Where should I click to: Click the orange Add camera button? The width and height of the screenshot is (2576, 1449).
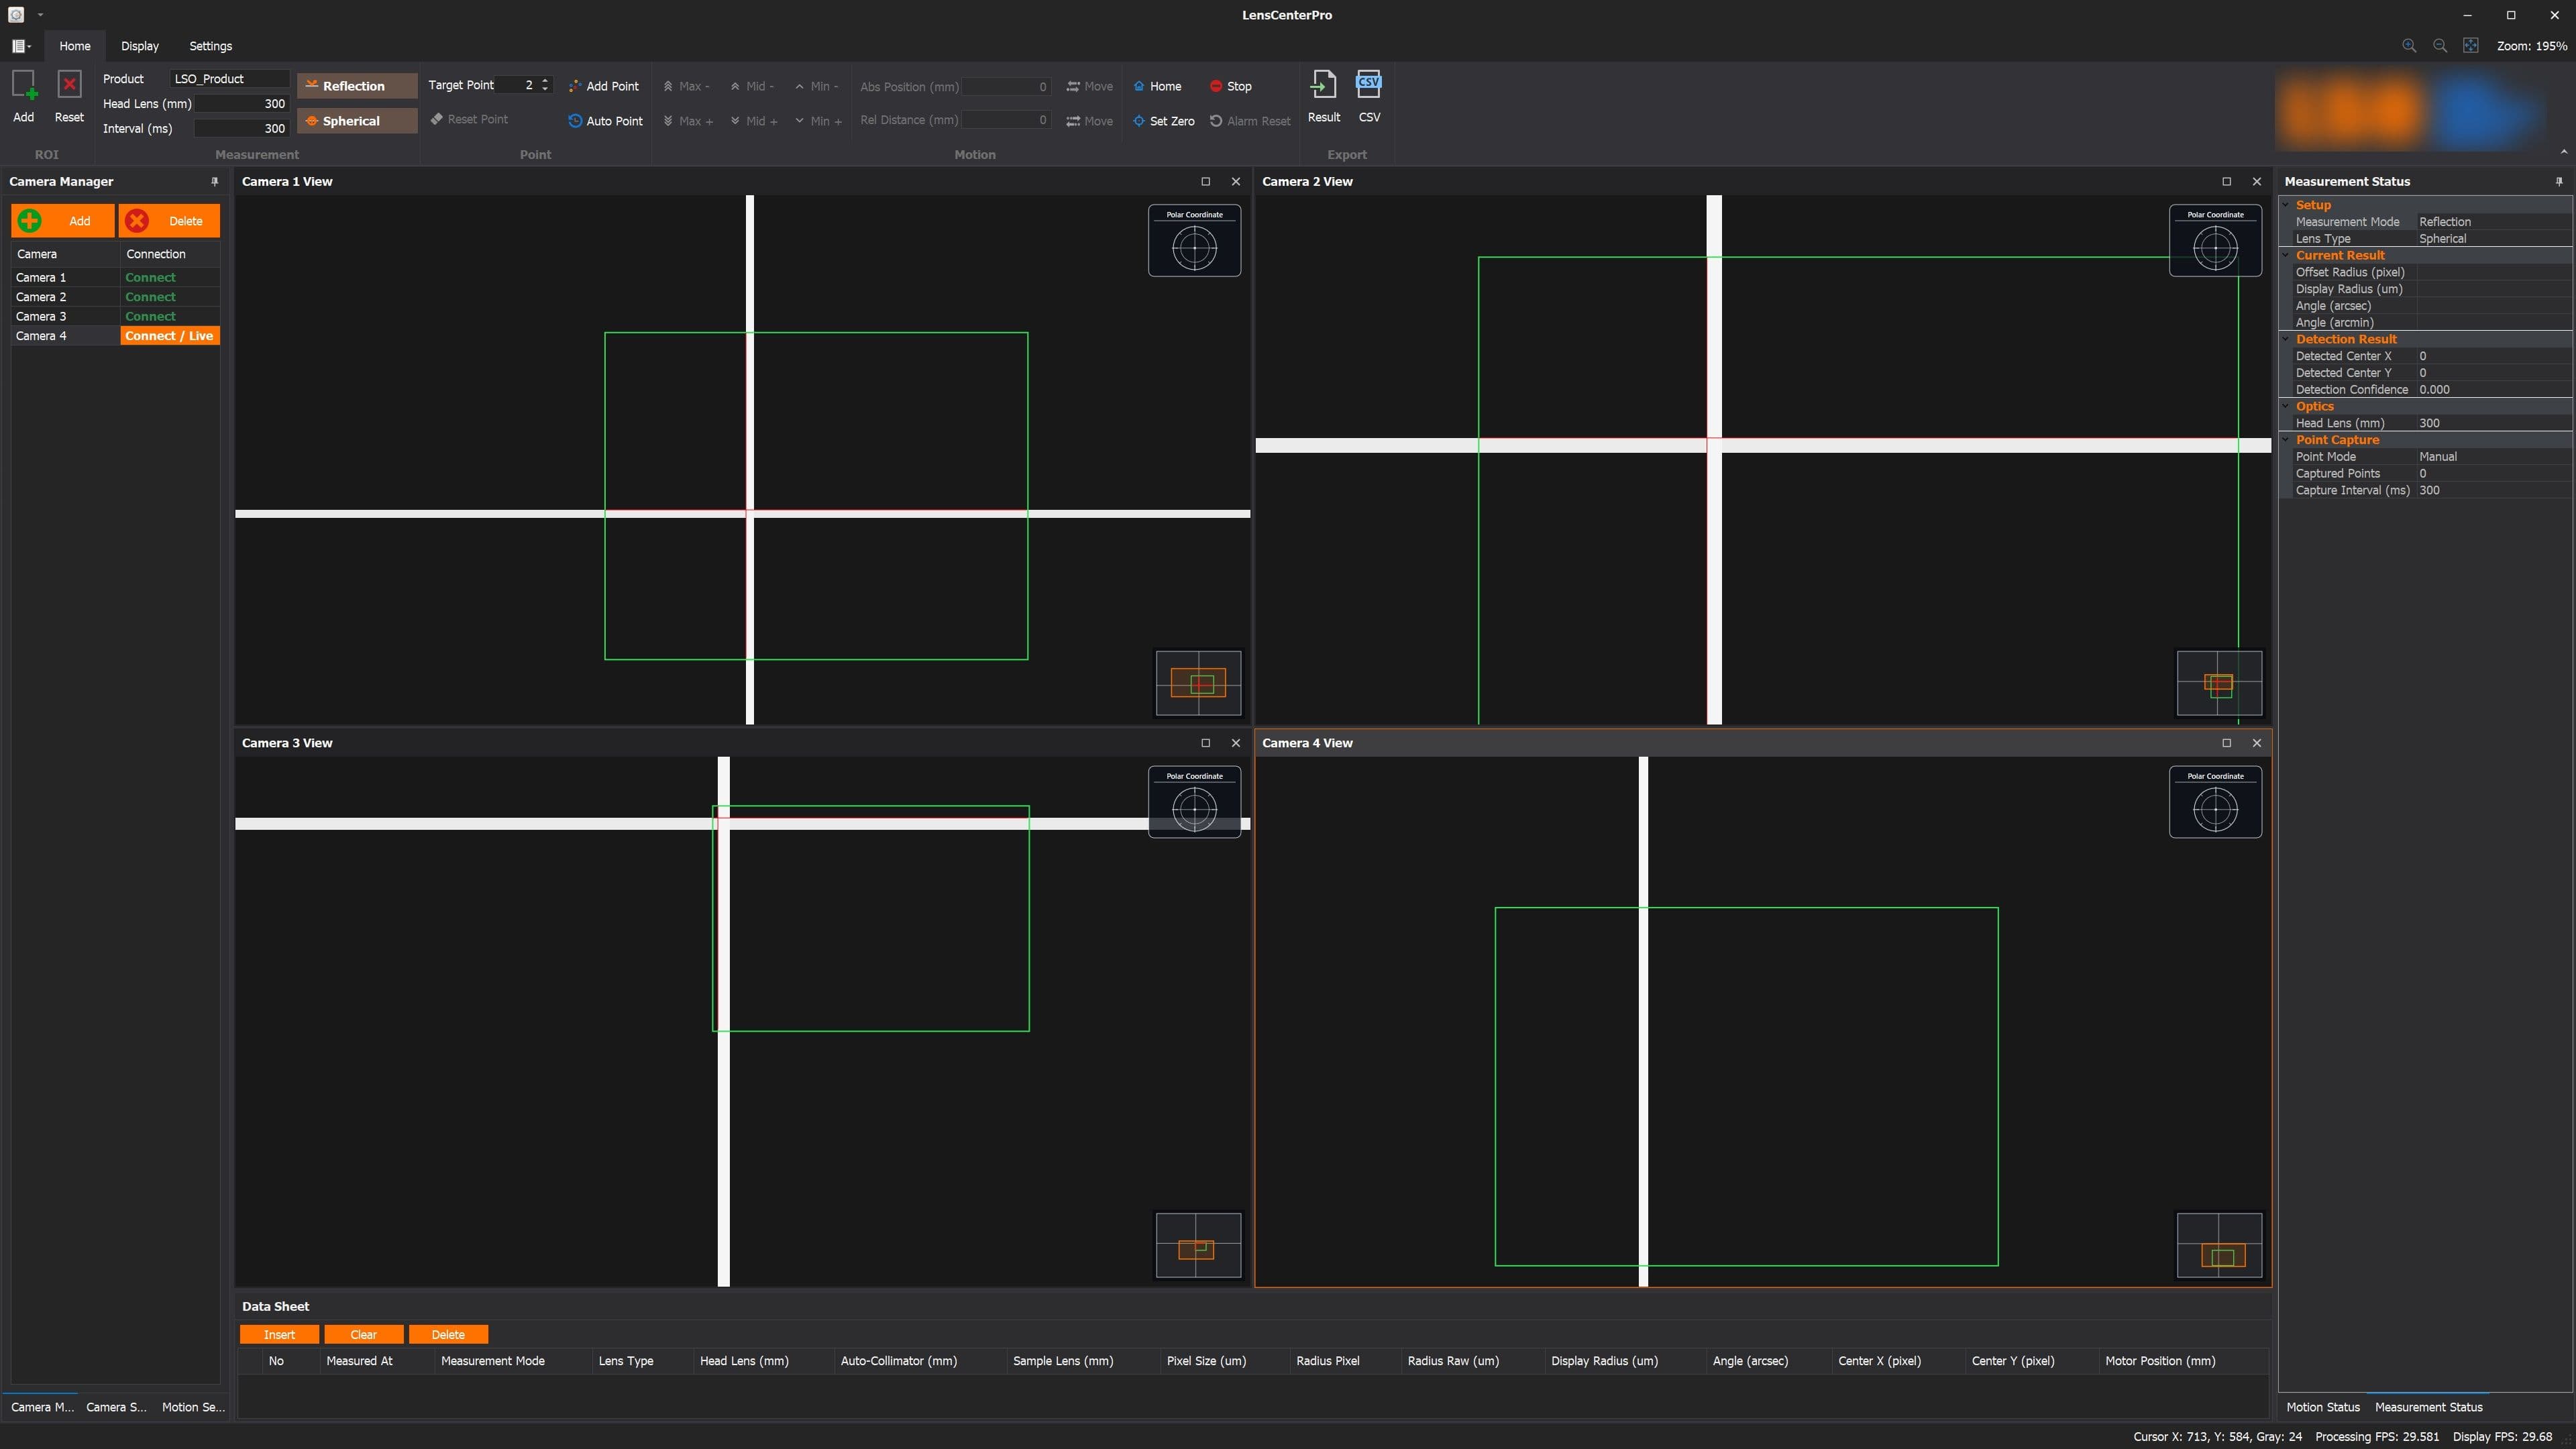point(63,221)
